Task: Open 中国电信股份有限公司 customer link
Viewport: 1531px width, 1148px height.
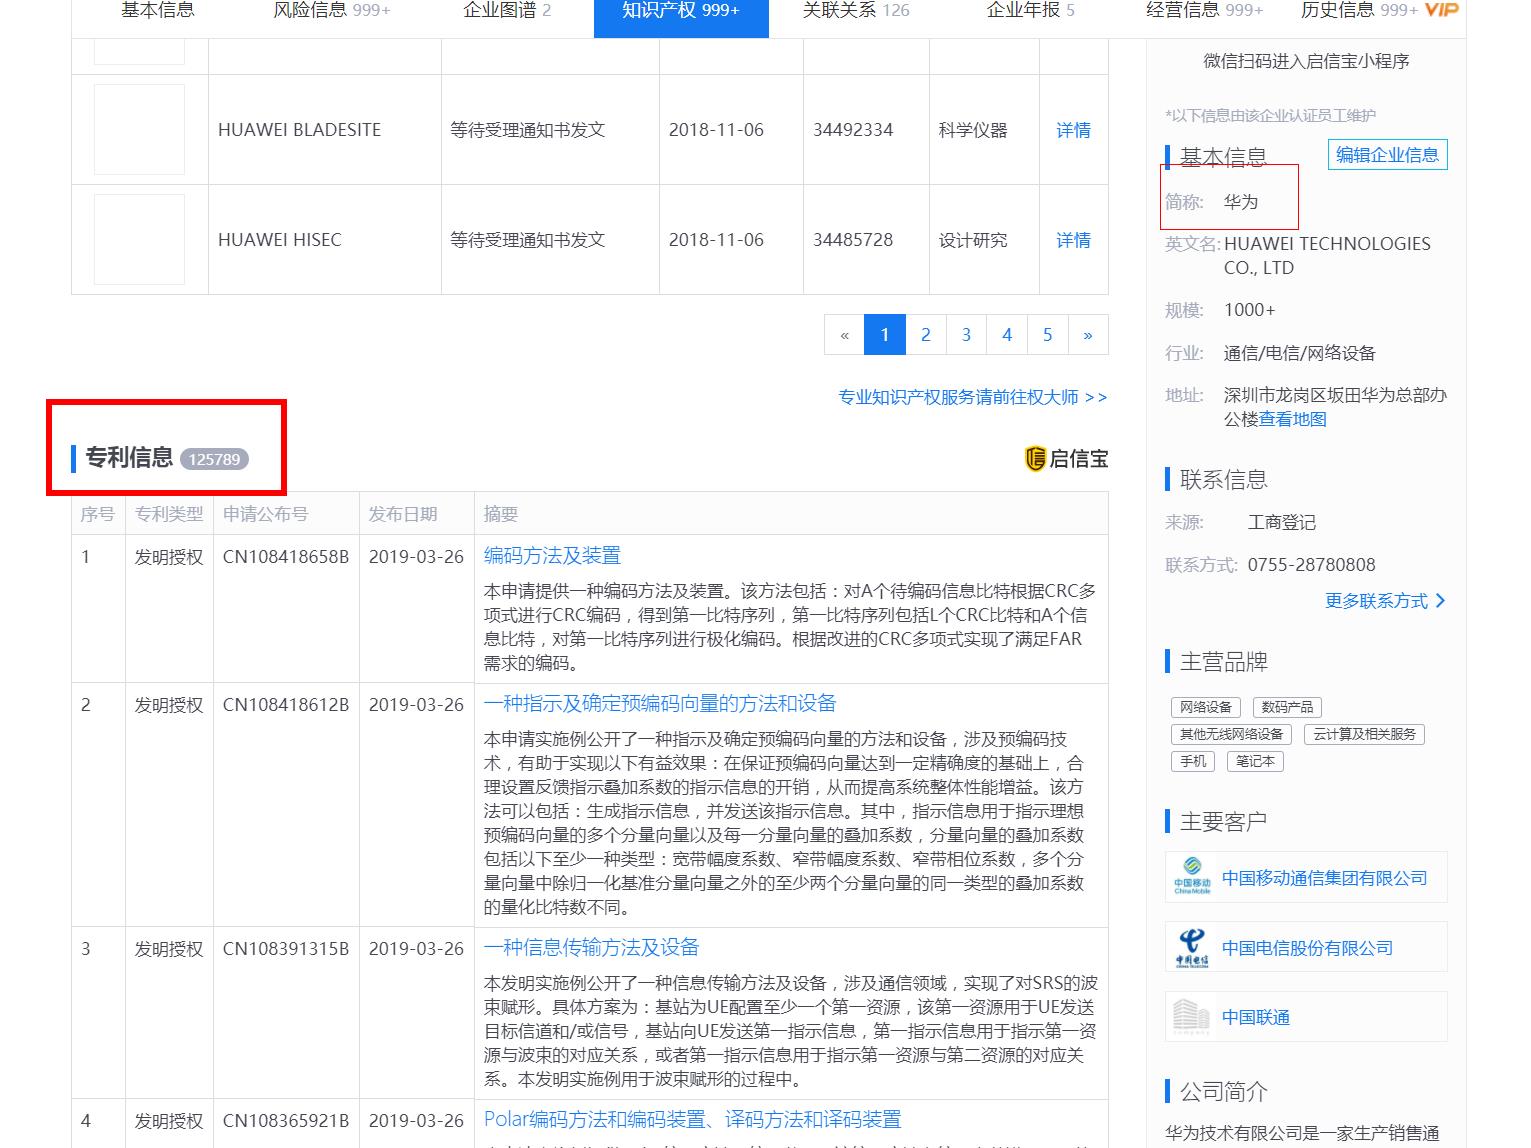Action: [1307, 948]
